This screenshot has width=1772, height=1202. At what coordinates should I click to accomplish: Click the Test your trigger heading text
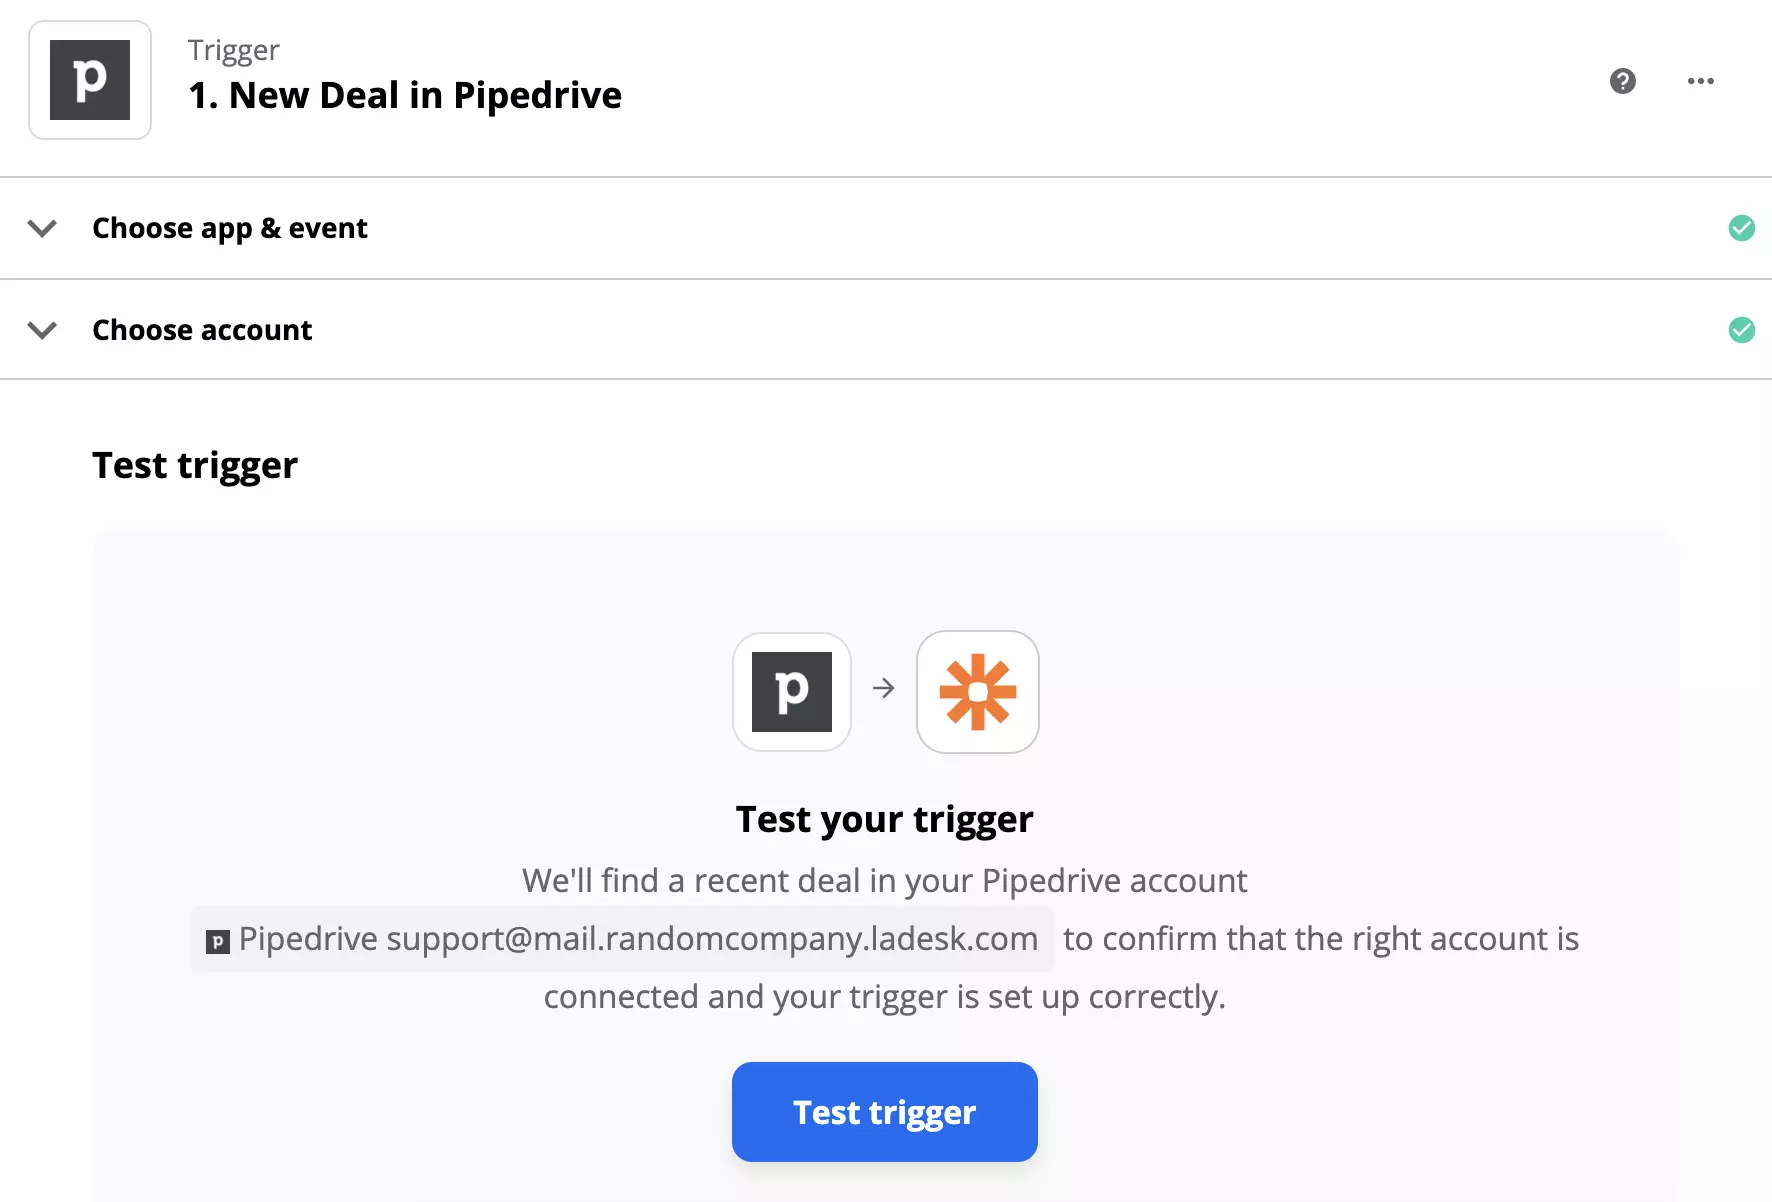point(884,819)
